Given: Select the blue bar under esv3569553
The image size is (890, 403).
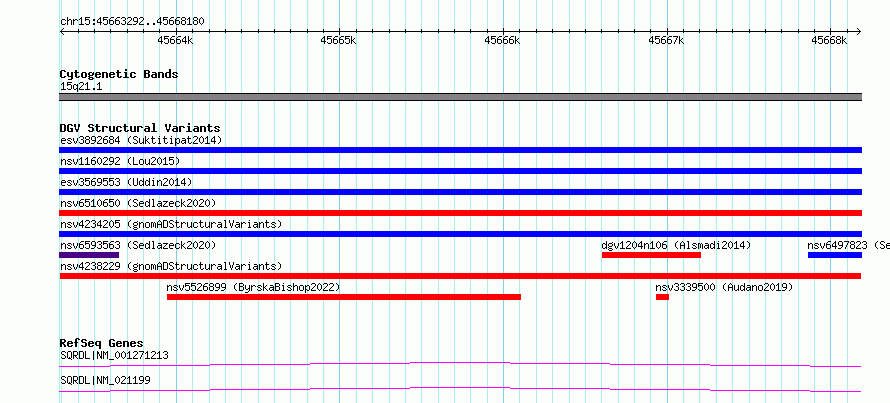Looking at the screenshot, I should point(460,192).
